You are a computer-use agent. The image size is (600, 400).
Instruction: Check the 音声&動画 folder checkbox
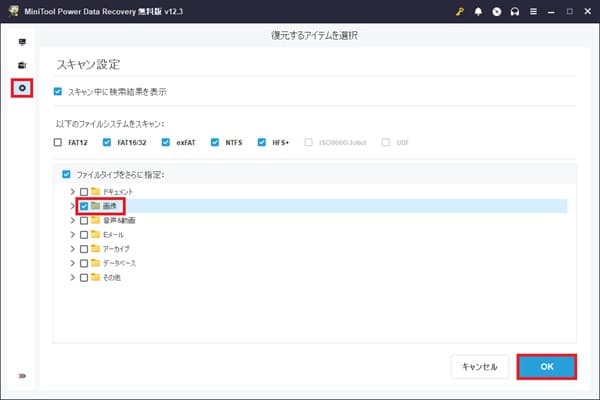[x=84, y=220]
